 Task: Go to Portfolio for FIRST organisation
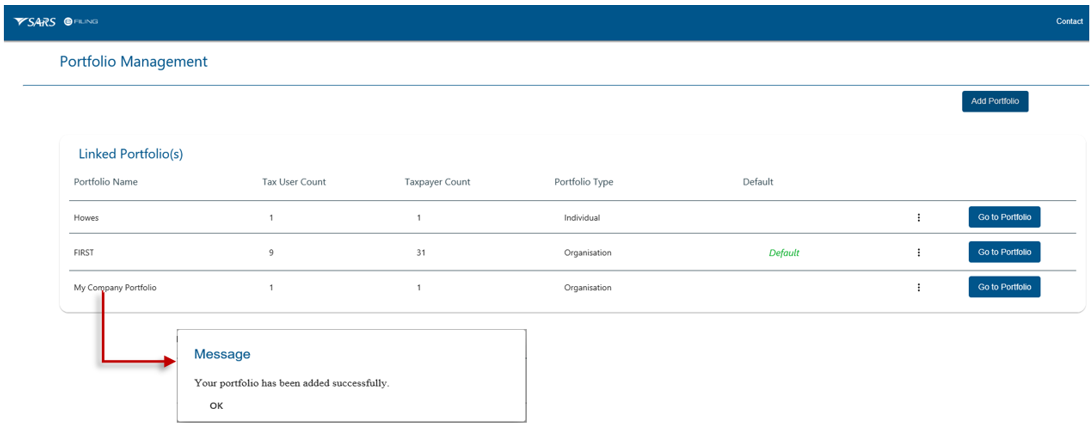tap(1004, 252)
